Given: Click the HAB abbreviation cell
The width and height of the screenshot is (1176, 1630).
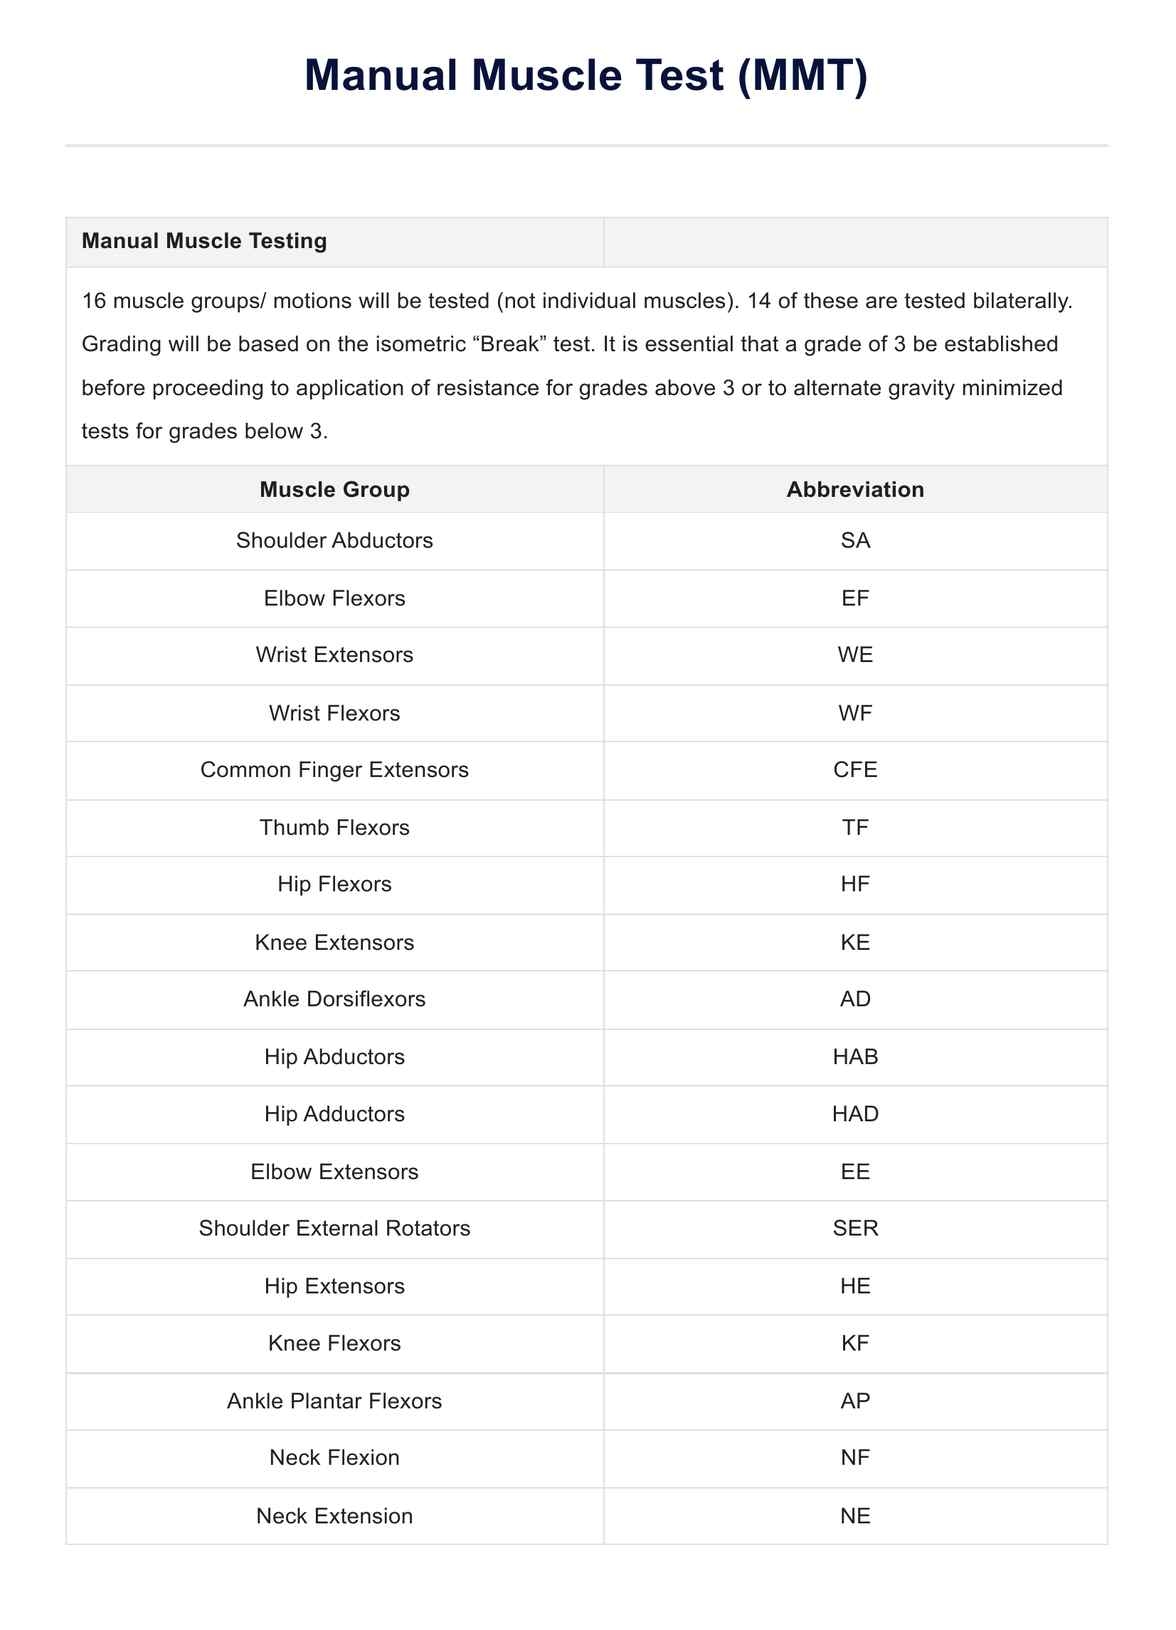Looking at the screenshot, I should 855,1056.
